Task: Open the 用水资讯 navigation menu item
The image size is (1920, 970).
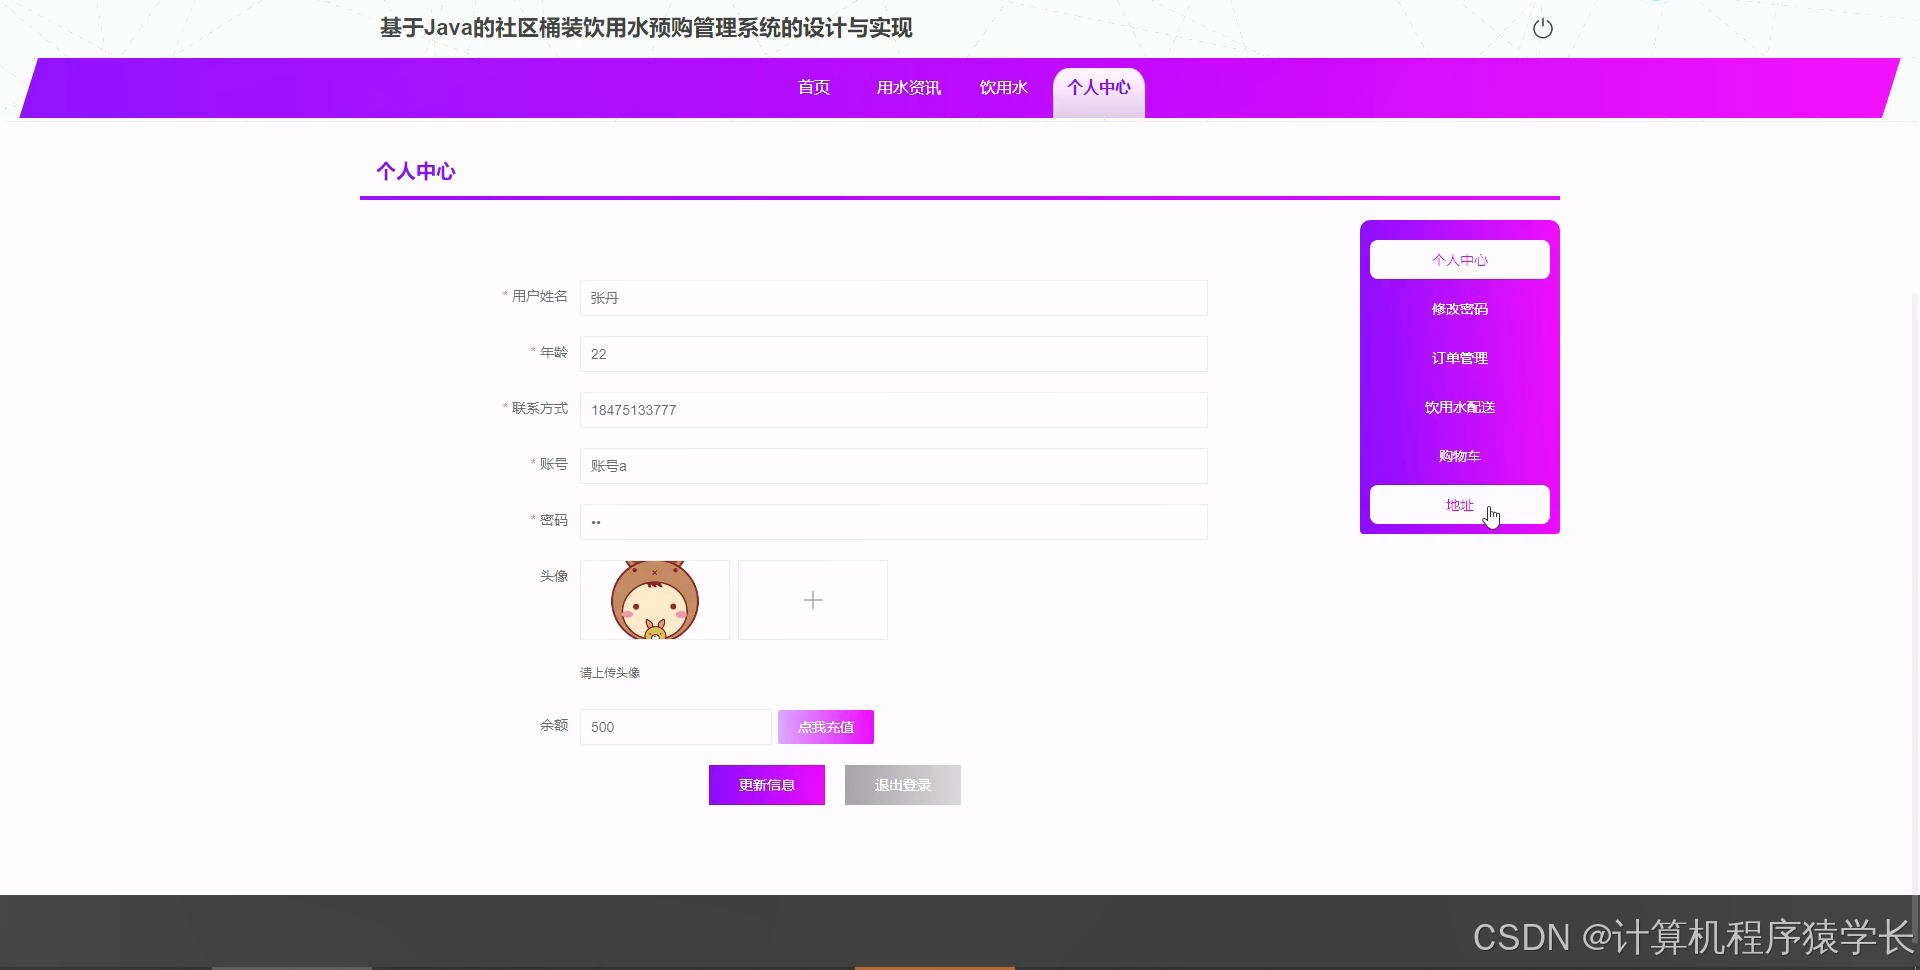Action: click(908, 88)
